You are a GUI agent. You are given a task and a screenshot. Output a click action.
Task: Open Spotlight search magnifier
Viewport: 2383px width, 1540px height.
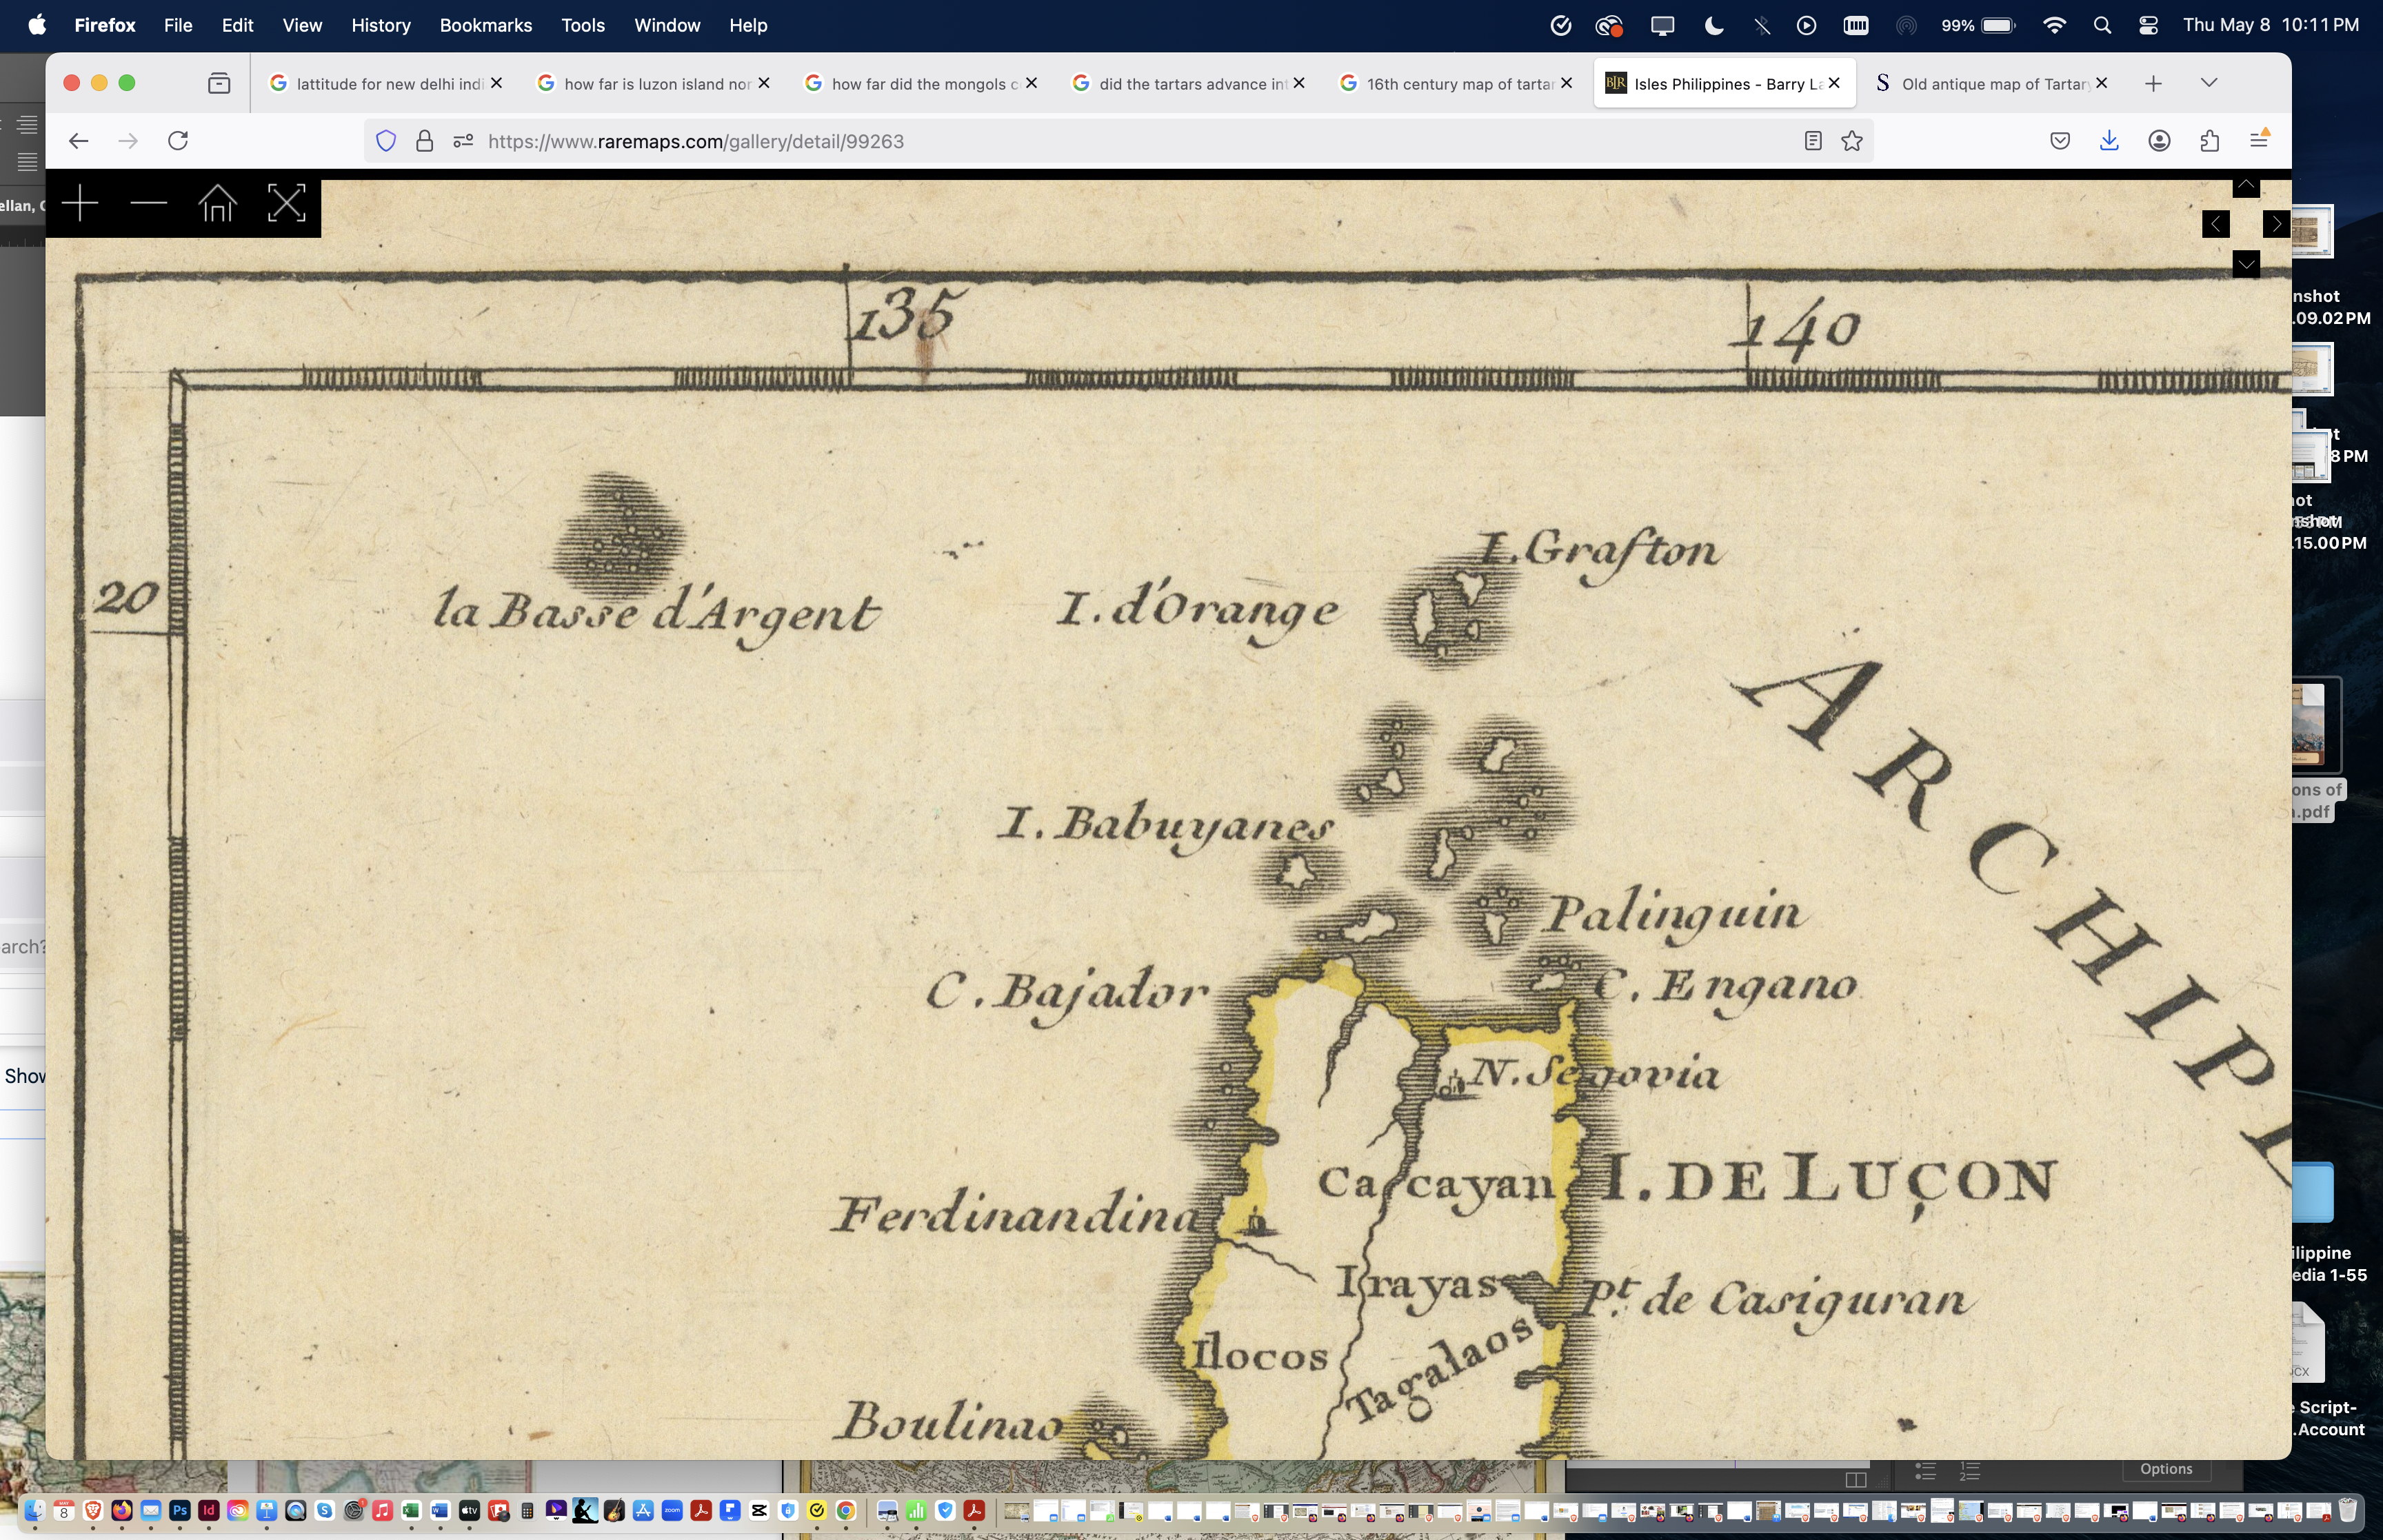coord(2102,25)
